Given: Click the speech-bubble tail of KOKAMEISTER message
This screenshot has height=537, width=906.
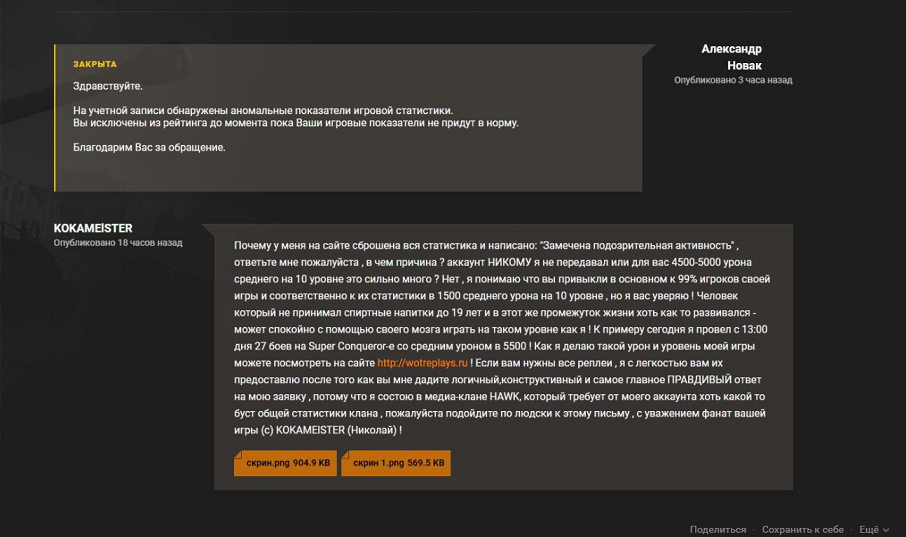Looking at the screenshot, I should (208, 230).
